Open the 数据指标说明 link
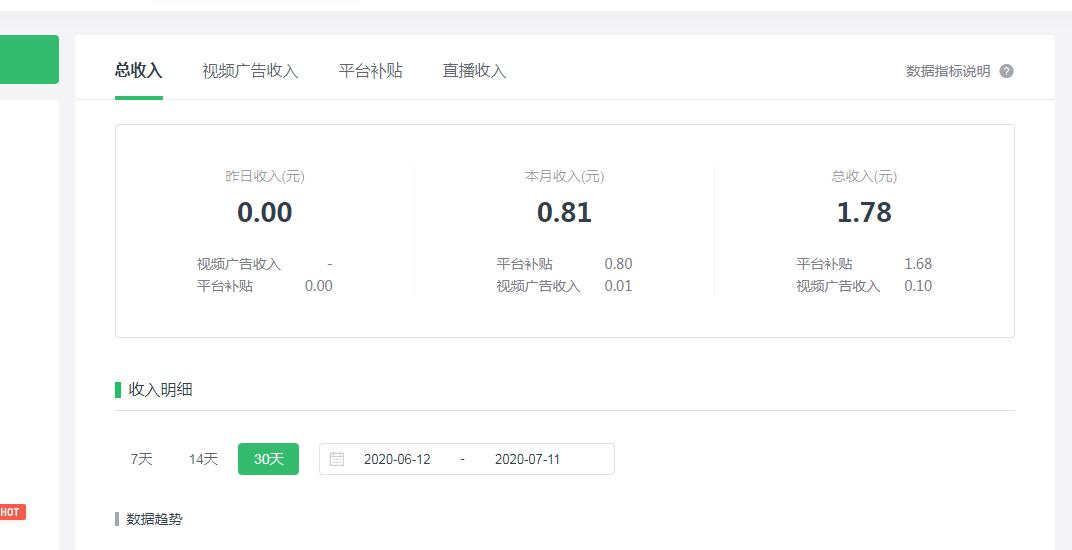The image size is (1072, 550). click(948, 71)
